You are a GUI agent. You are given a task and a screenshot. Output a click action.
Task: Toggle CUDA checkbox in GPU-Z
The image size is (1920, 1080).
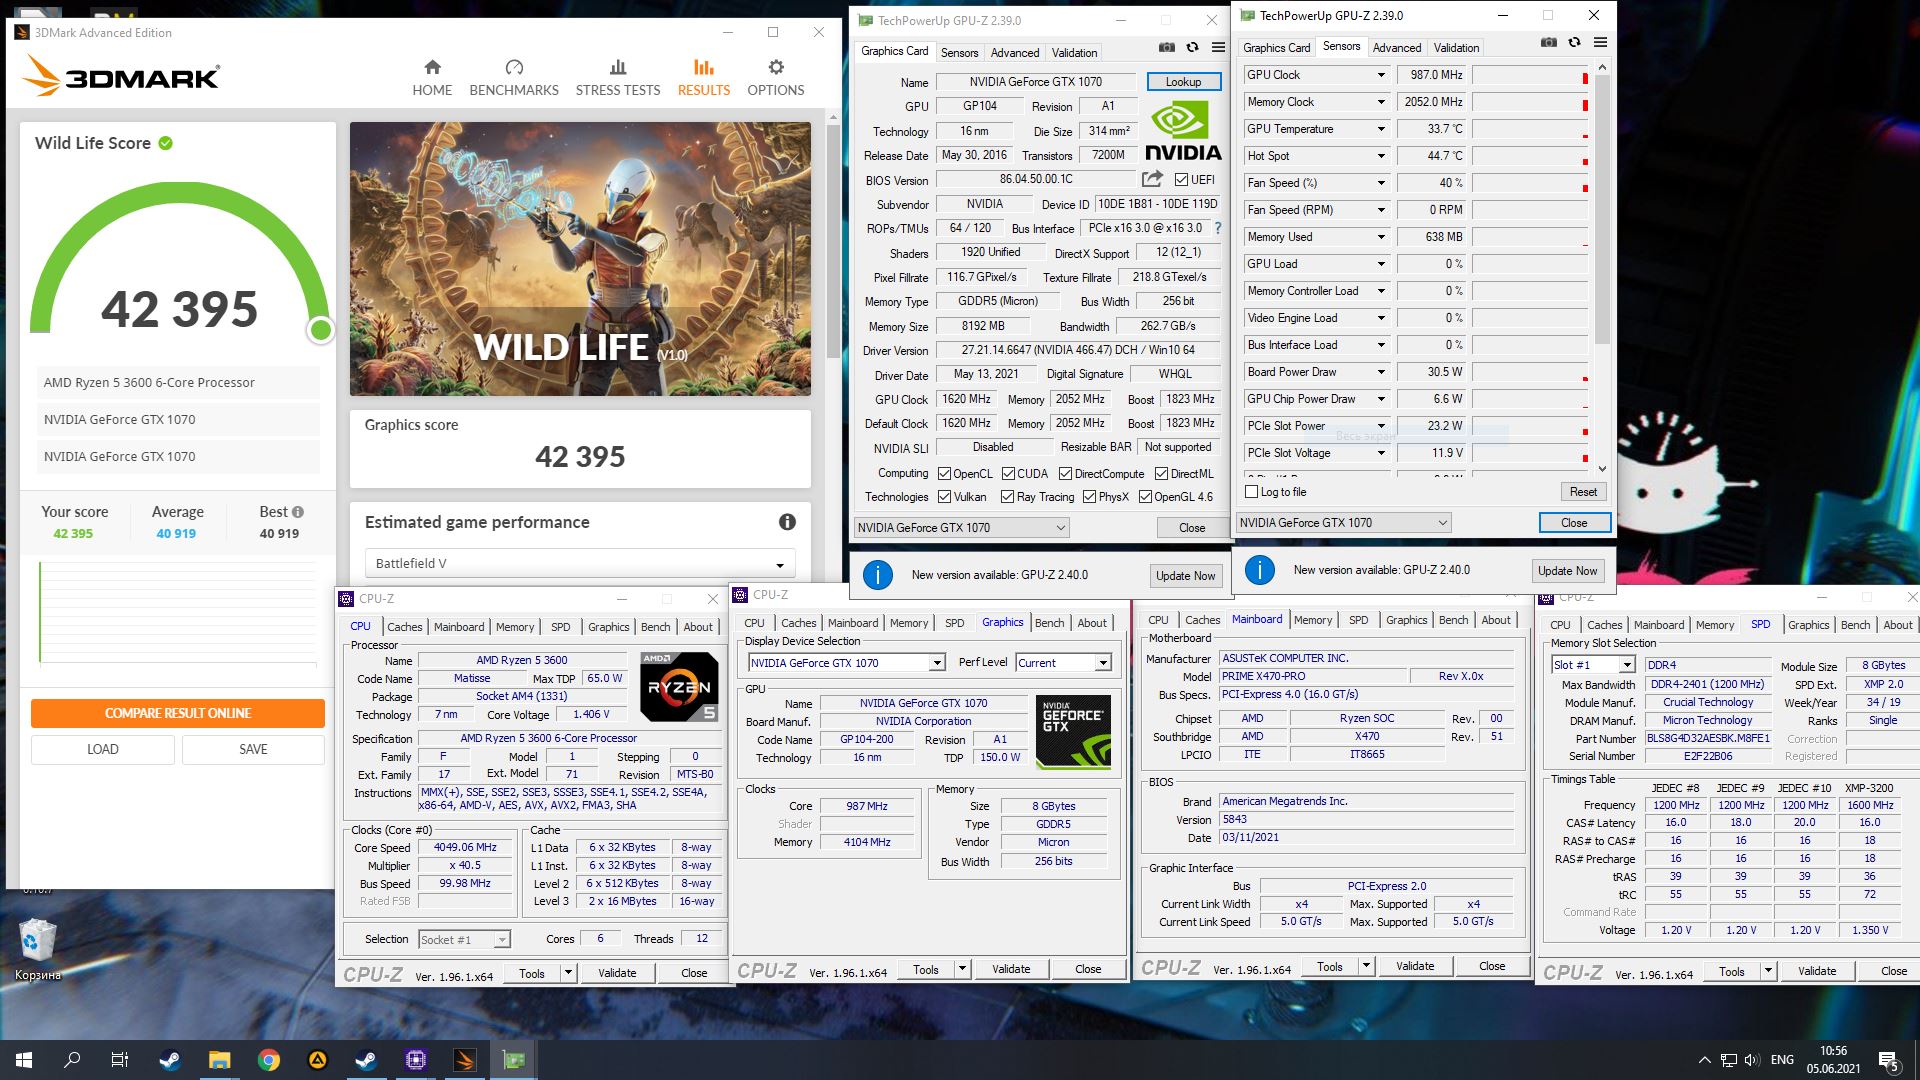point(1008,474)
